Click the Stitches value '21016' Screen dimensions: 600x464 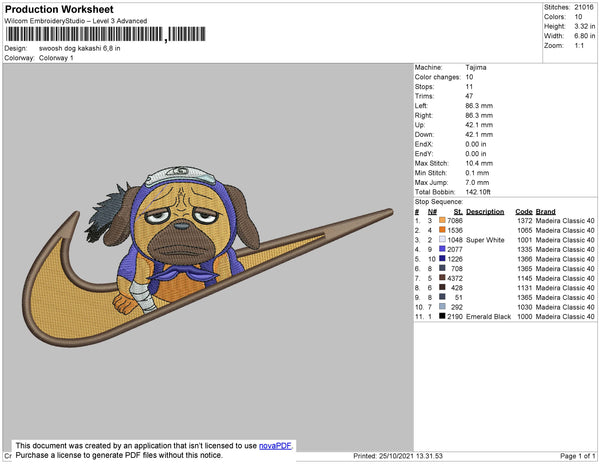coord(584,7)
